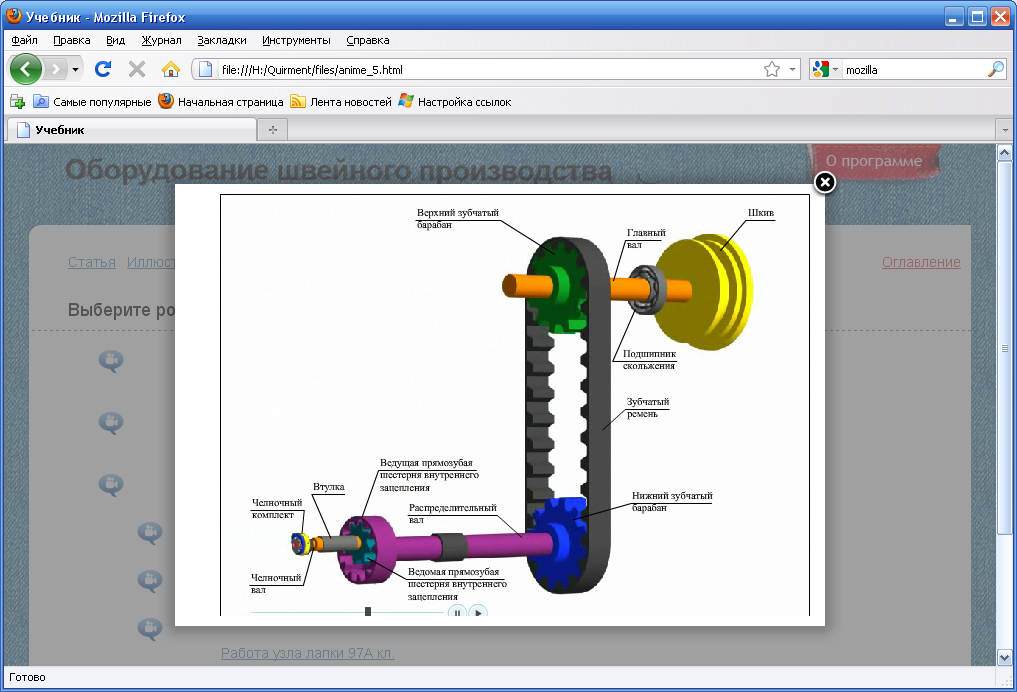Open the Журнал menu
Screen dimensions: 1017x692
click(162, 40)
